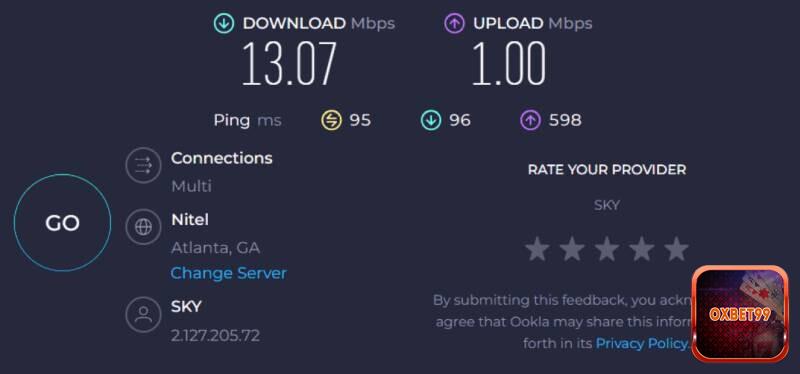Click the yellow idle ping icon

(331, 120)
